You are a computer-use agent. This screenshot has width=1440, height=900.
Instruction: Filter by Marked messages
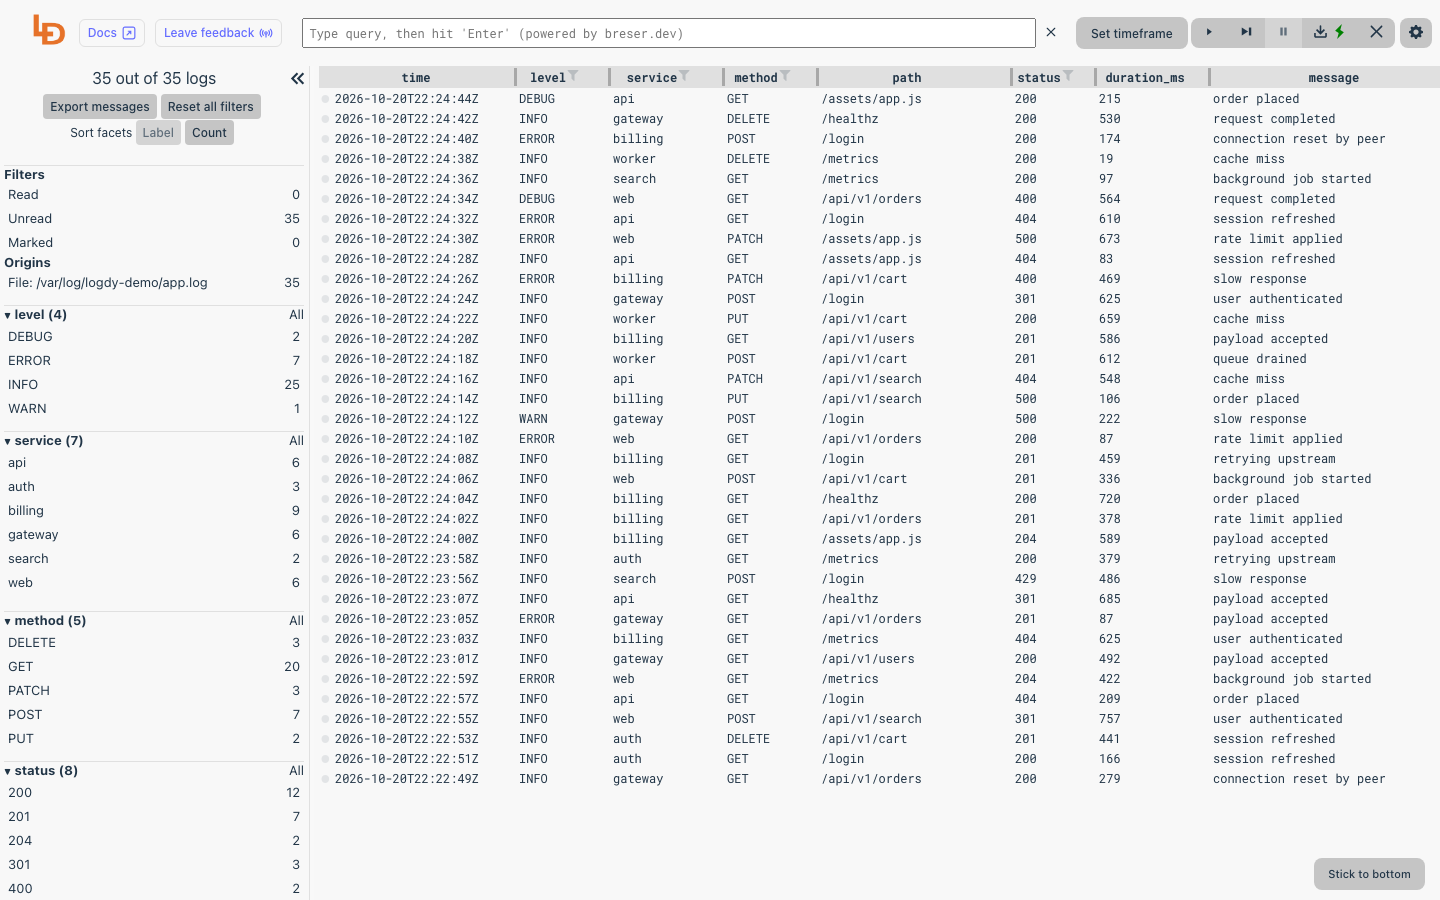pos(154,243)
